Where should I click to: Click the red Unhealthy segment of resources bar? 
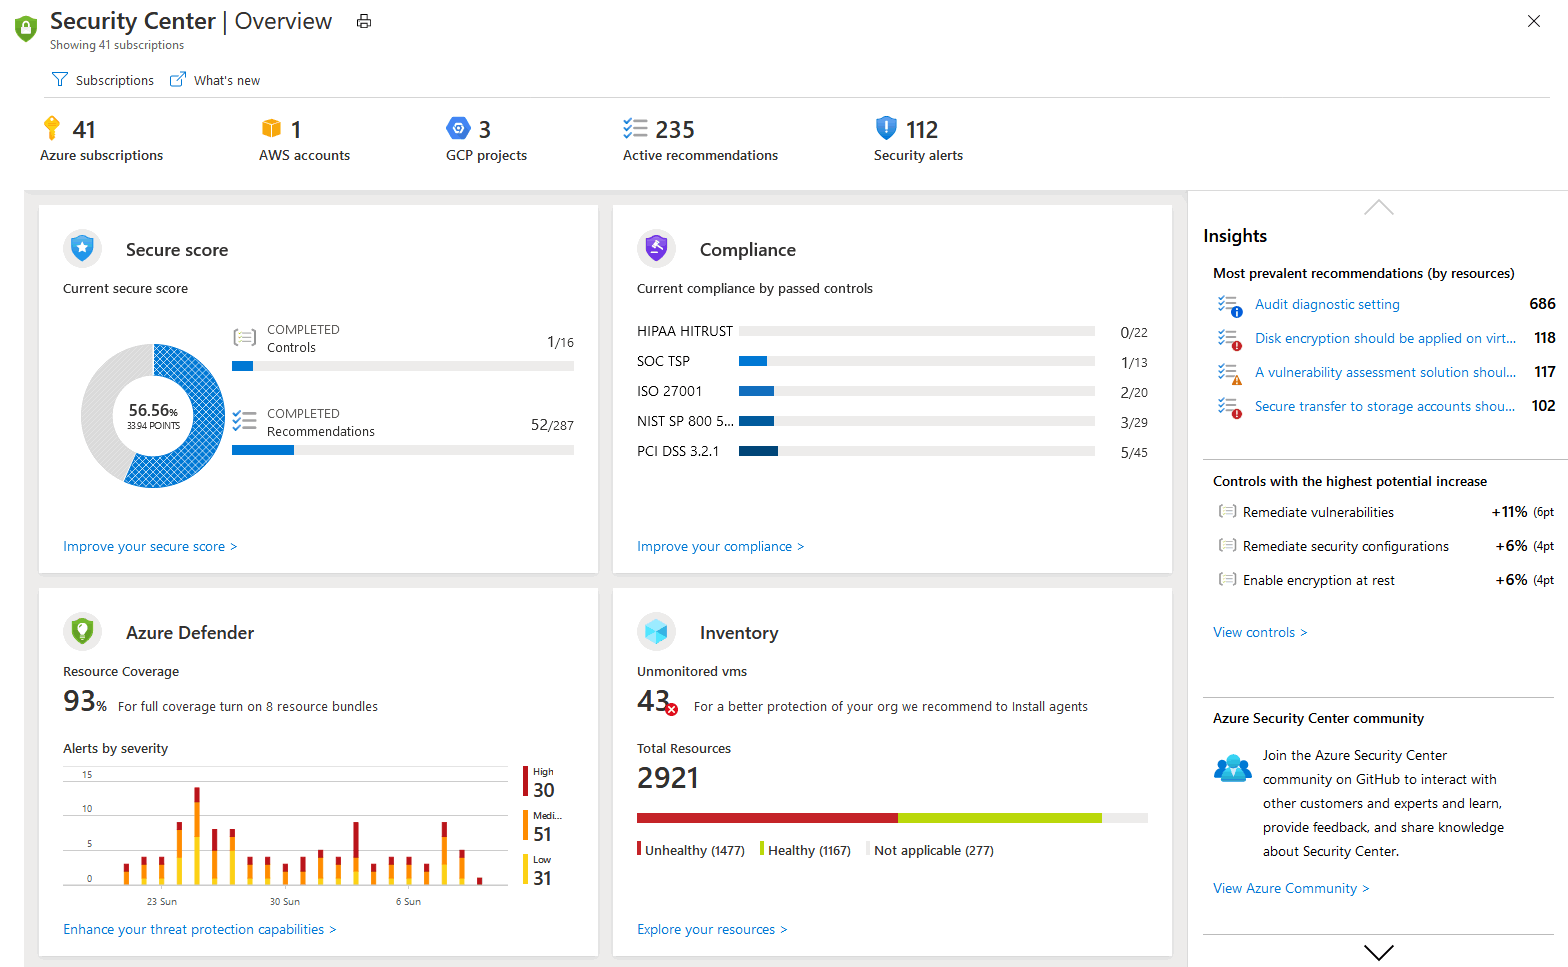point(767,818)
